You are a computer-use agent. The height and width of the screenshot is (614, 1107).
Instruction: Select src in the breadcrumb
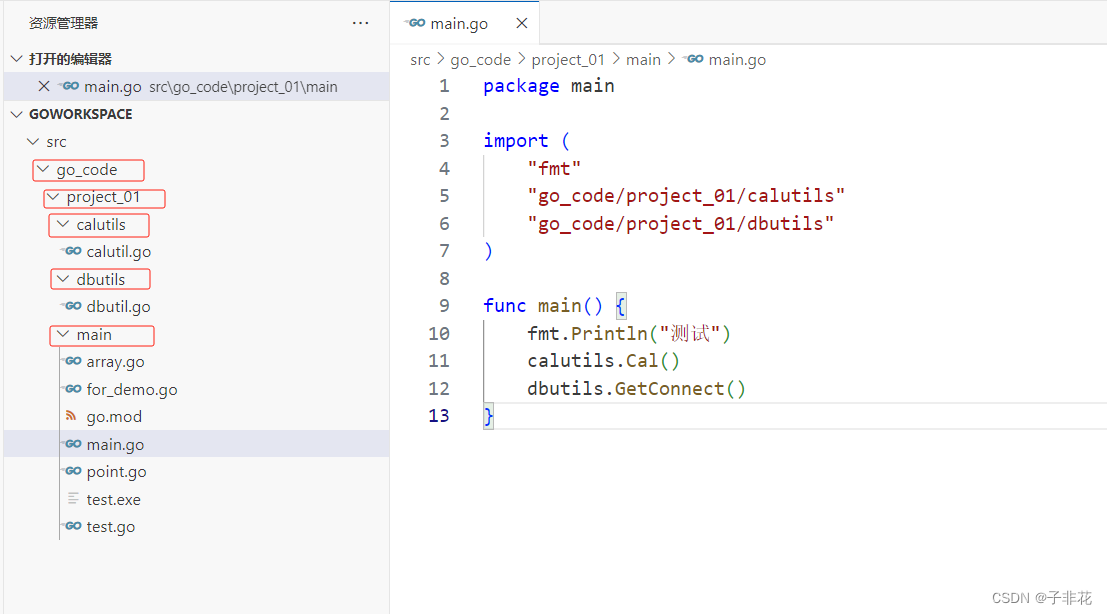coord(420,60)
